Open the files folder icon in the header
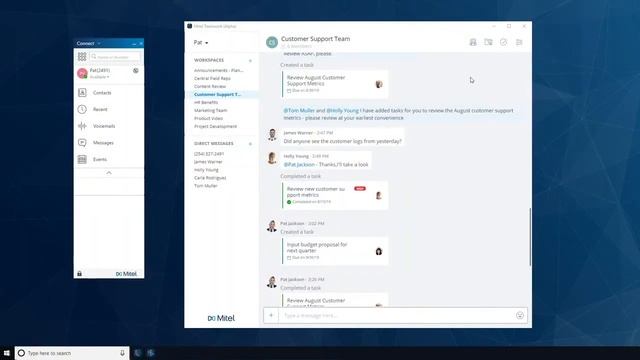 pos(488,42)
